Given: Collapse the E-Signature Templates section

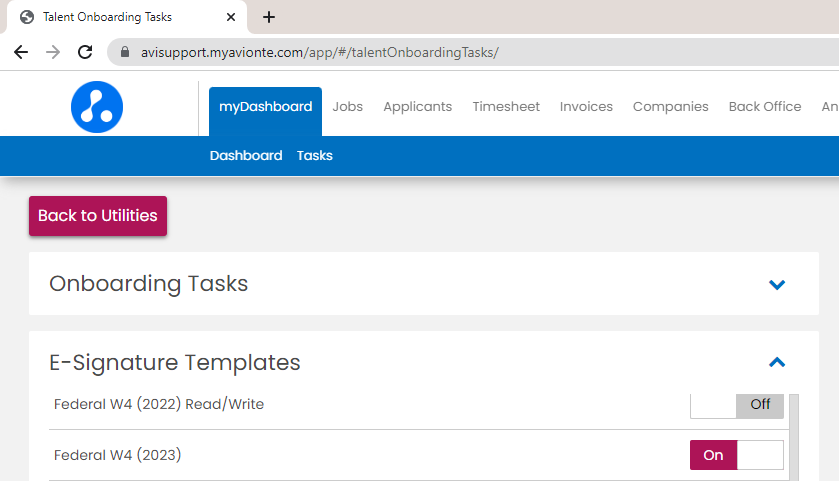Looking at the screenshot, I should click(x=777, y=362).
